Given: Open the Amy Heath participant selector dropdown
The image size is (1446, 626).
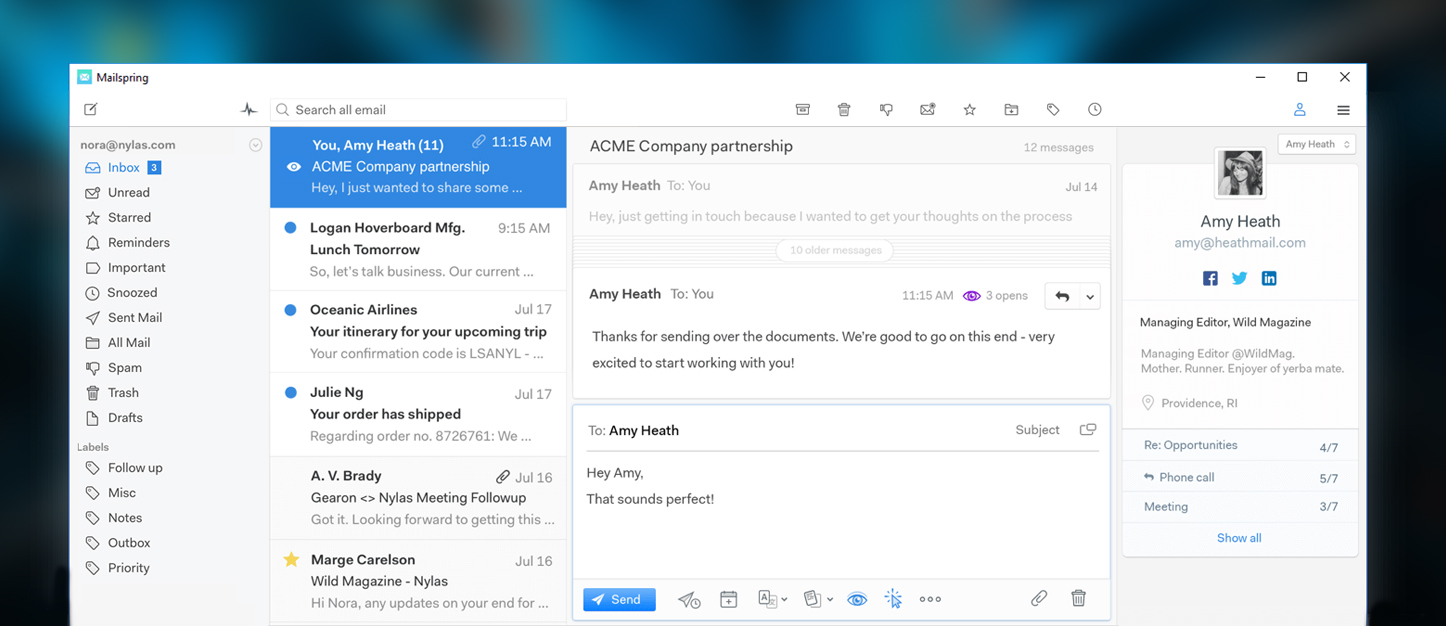Looking at the screenshot, I should point(1316,144).
